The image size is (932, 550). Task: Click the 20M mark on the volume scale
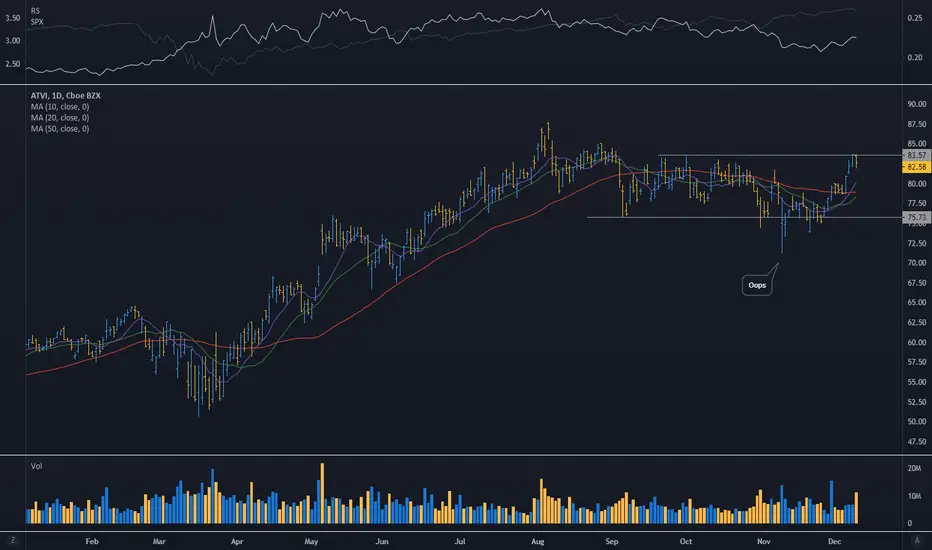[x=914, y=469]
